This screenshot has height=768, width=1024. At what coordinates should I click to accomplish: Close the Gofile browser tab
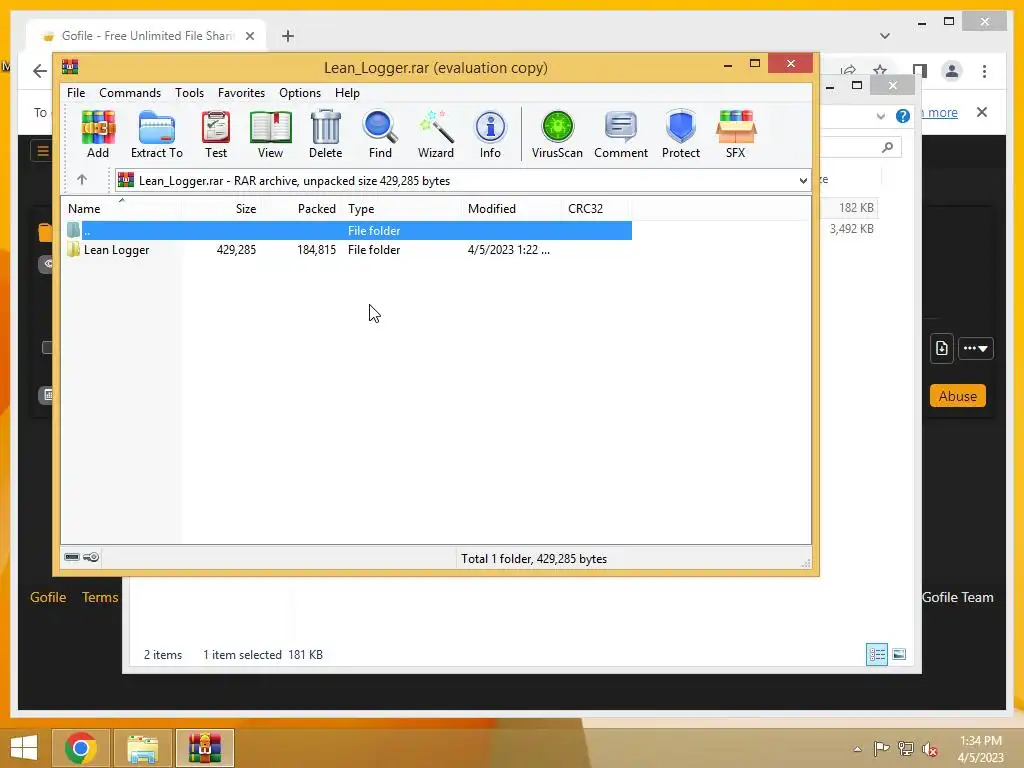[249, 36]
